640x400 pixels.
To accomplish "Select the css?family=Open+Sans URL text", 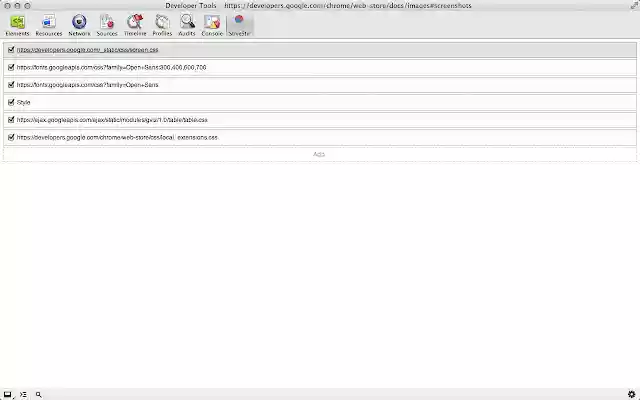I will (x=87, y=85).
